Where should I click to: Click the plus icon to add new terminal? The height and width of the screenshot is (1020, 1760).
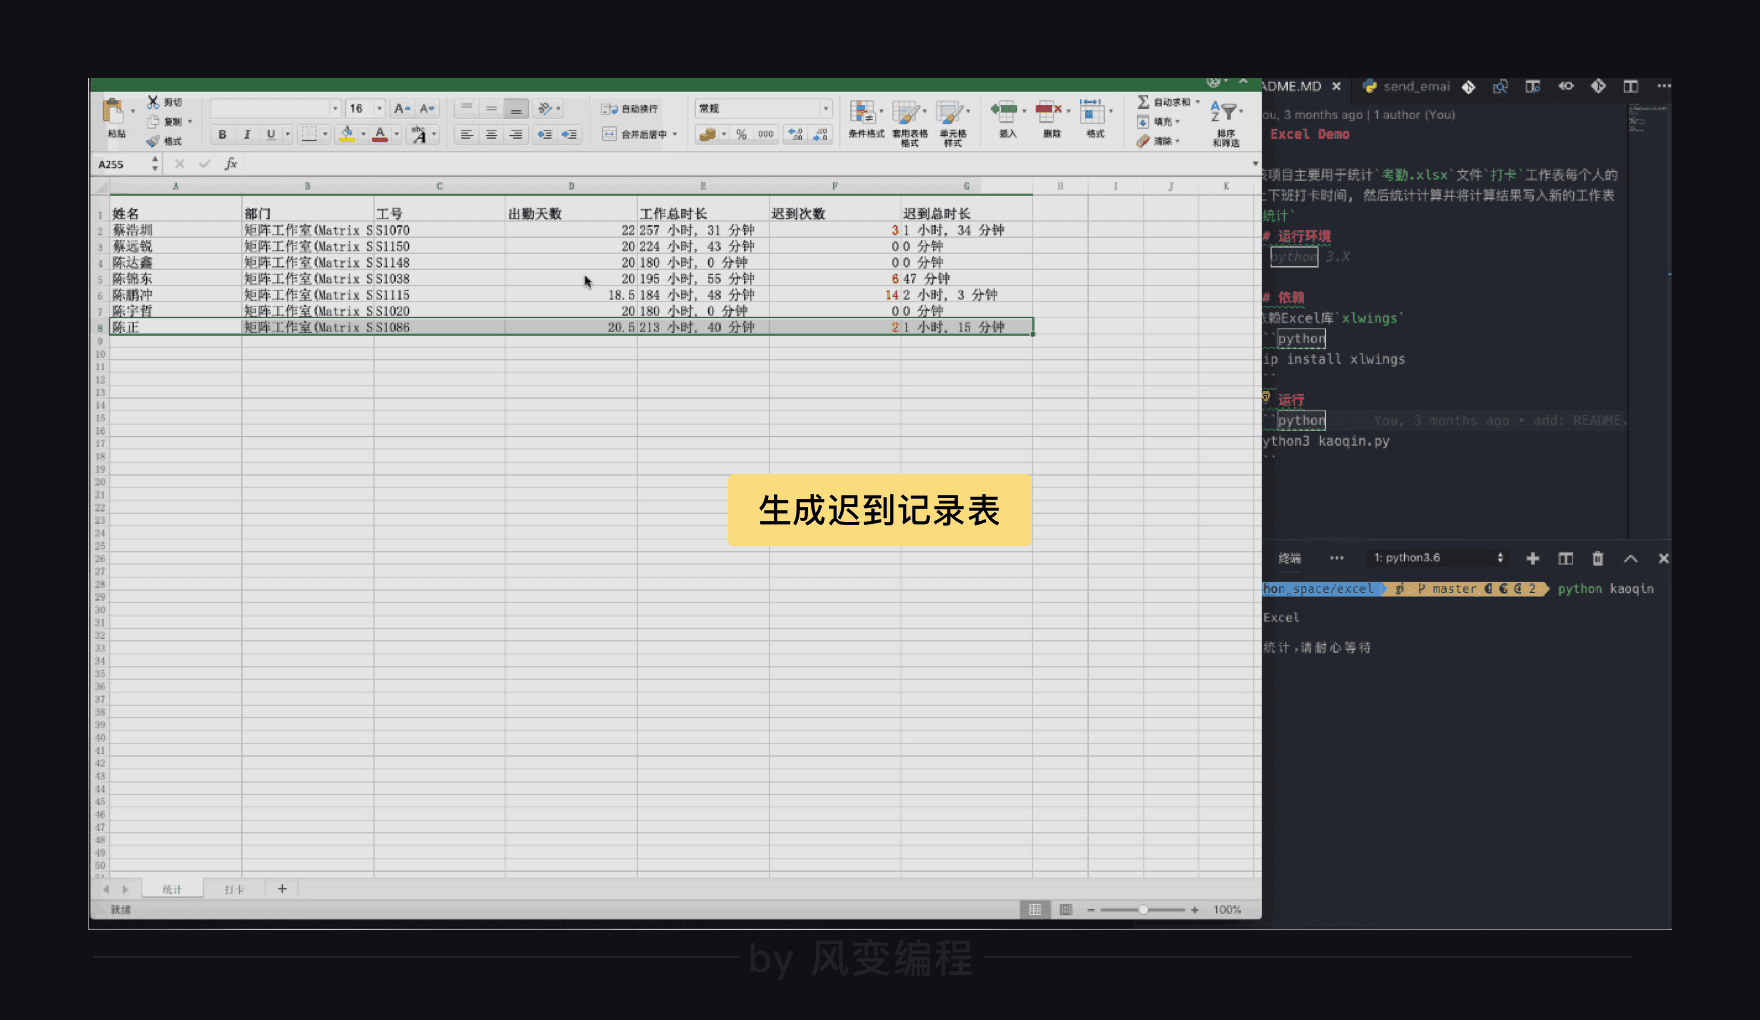(x=1532, y=558)
